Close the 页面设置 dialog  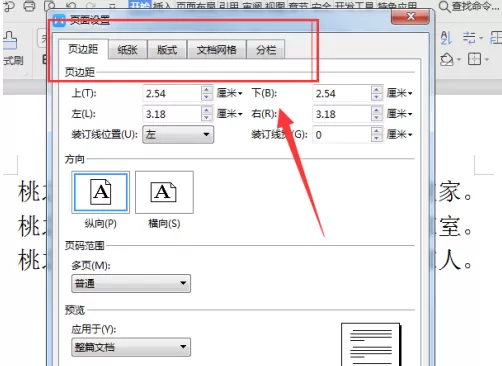(410, 17)
